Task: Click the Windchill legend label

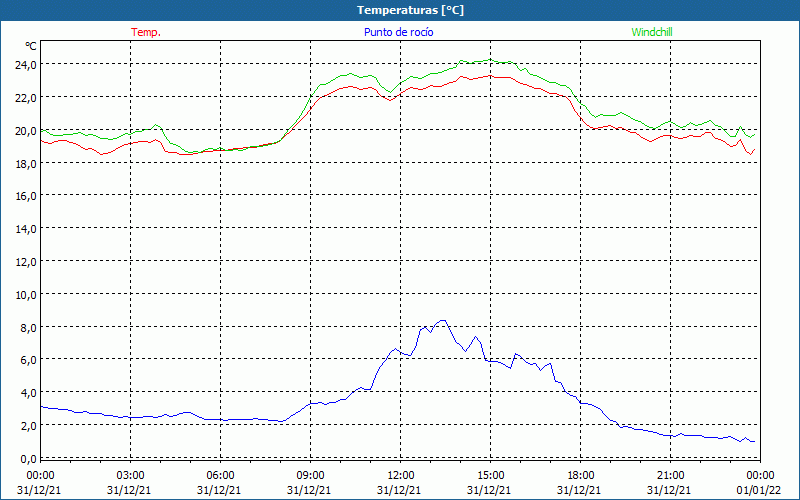Action: (x=652, y=32)
